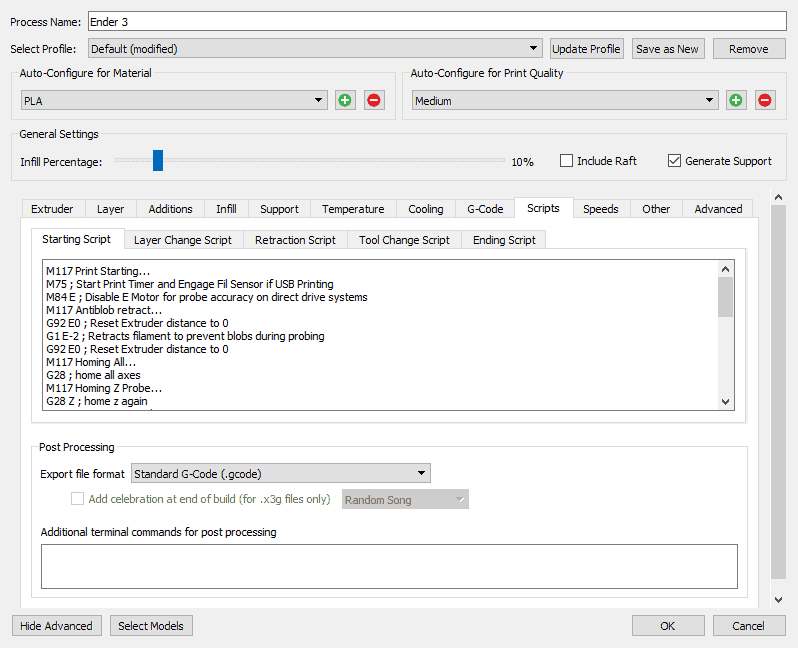Image resolution: width=798 pixels, height=648 pixels.
Task: Switch to the Extruder tab
Action: click(x=52, y=209)
